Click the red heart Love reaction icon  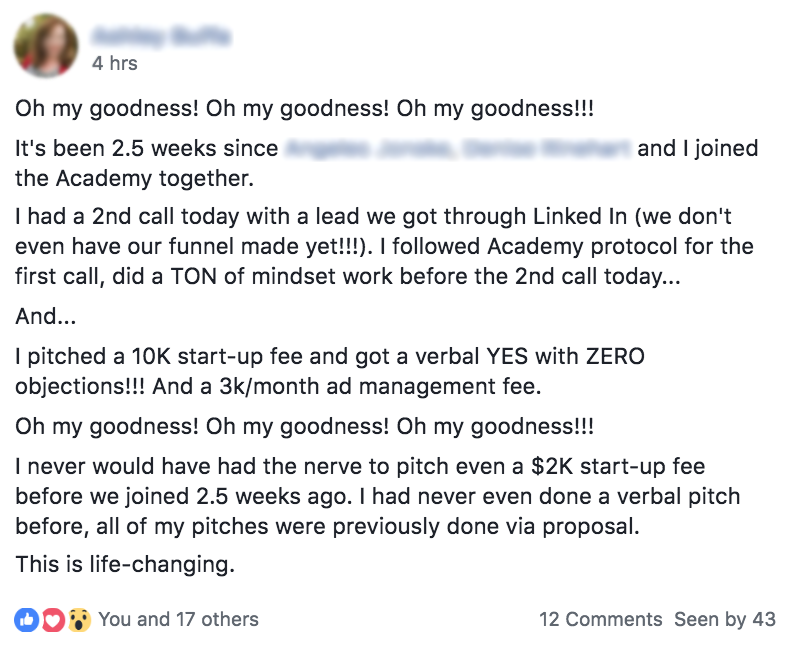pos(53,619)
